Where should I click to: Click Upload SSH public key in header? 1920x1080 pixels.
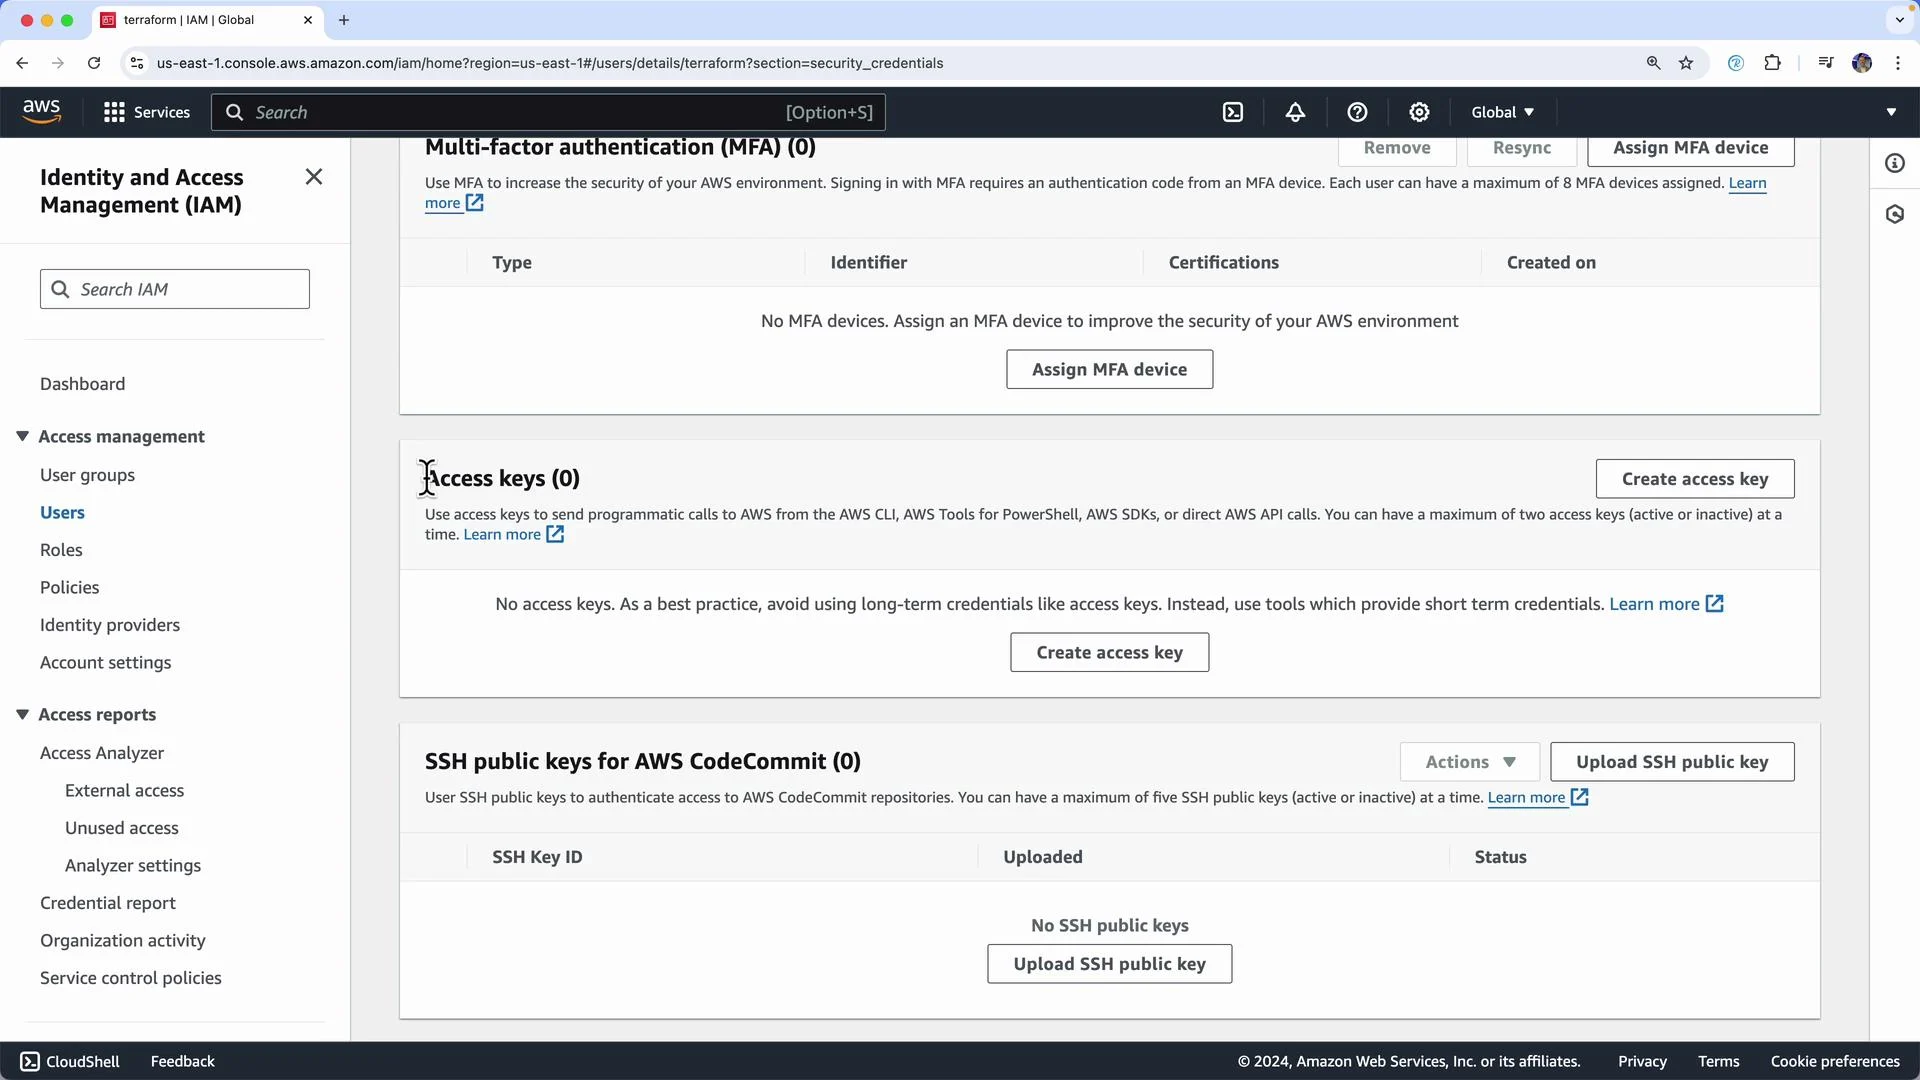1672,762
